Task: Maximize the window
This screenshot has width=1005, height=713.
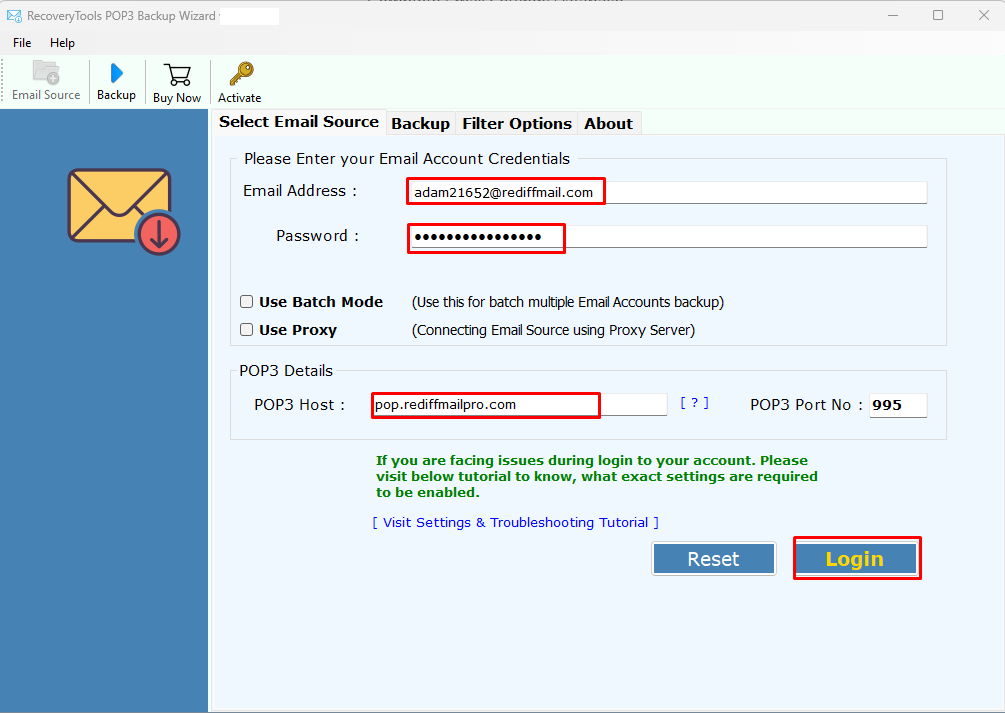Action: click(938, 15)
